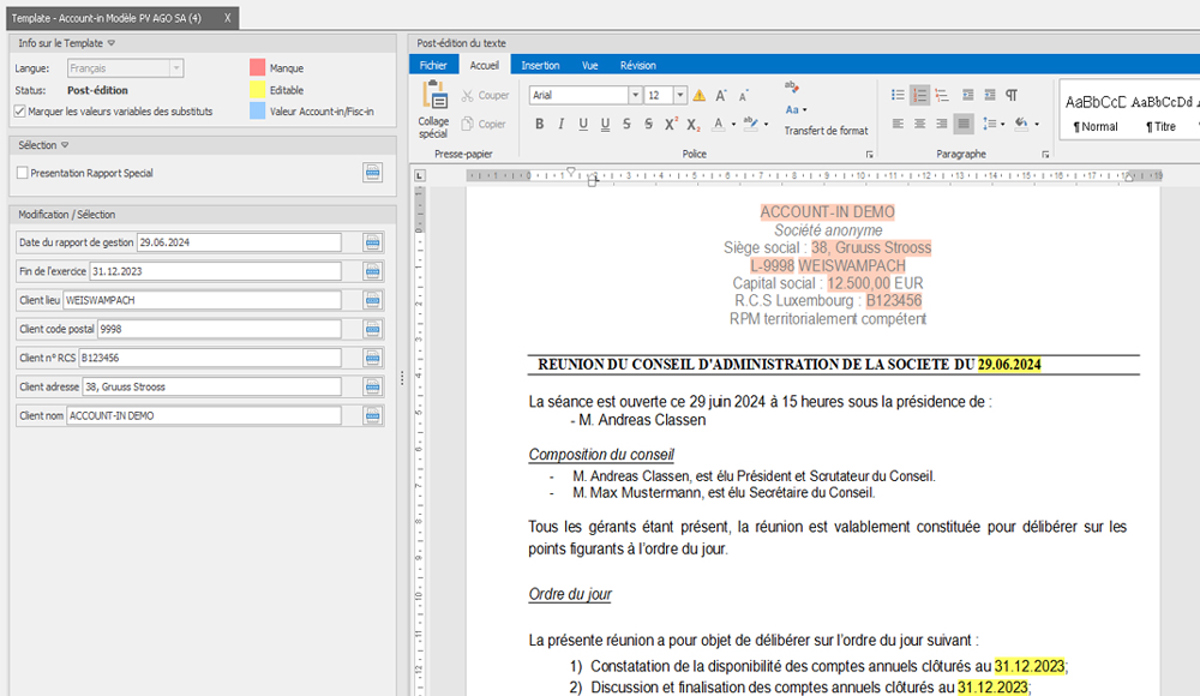This screenshot has width=1200, height=696.
Task: Click the icon next to Date du rapport de gestion
Action: tap(372, 242)
